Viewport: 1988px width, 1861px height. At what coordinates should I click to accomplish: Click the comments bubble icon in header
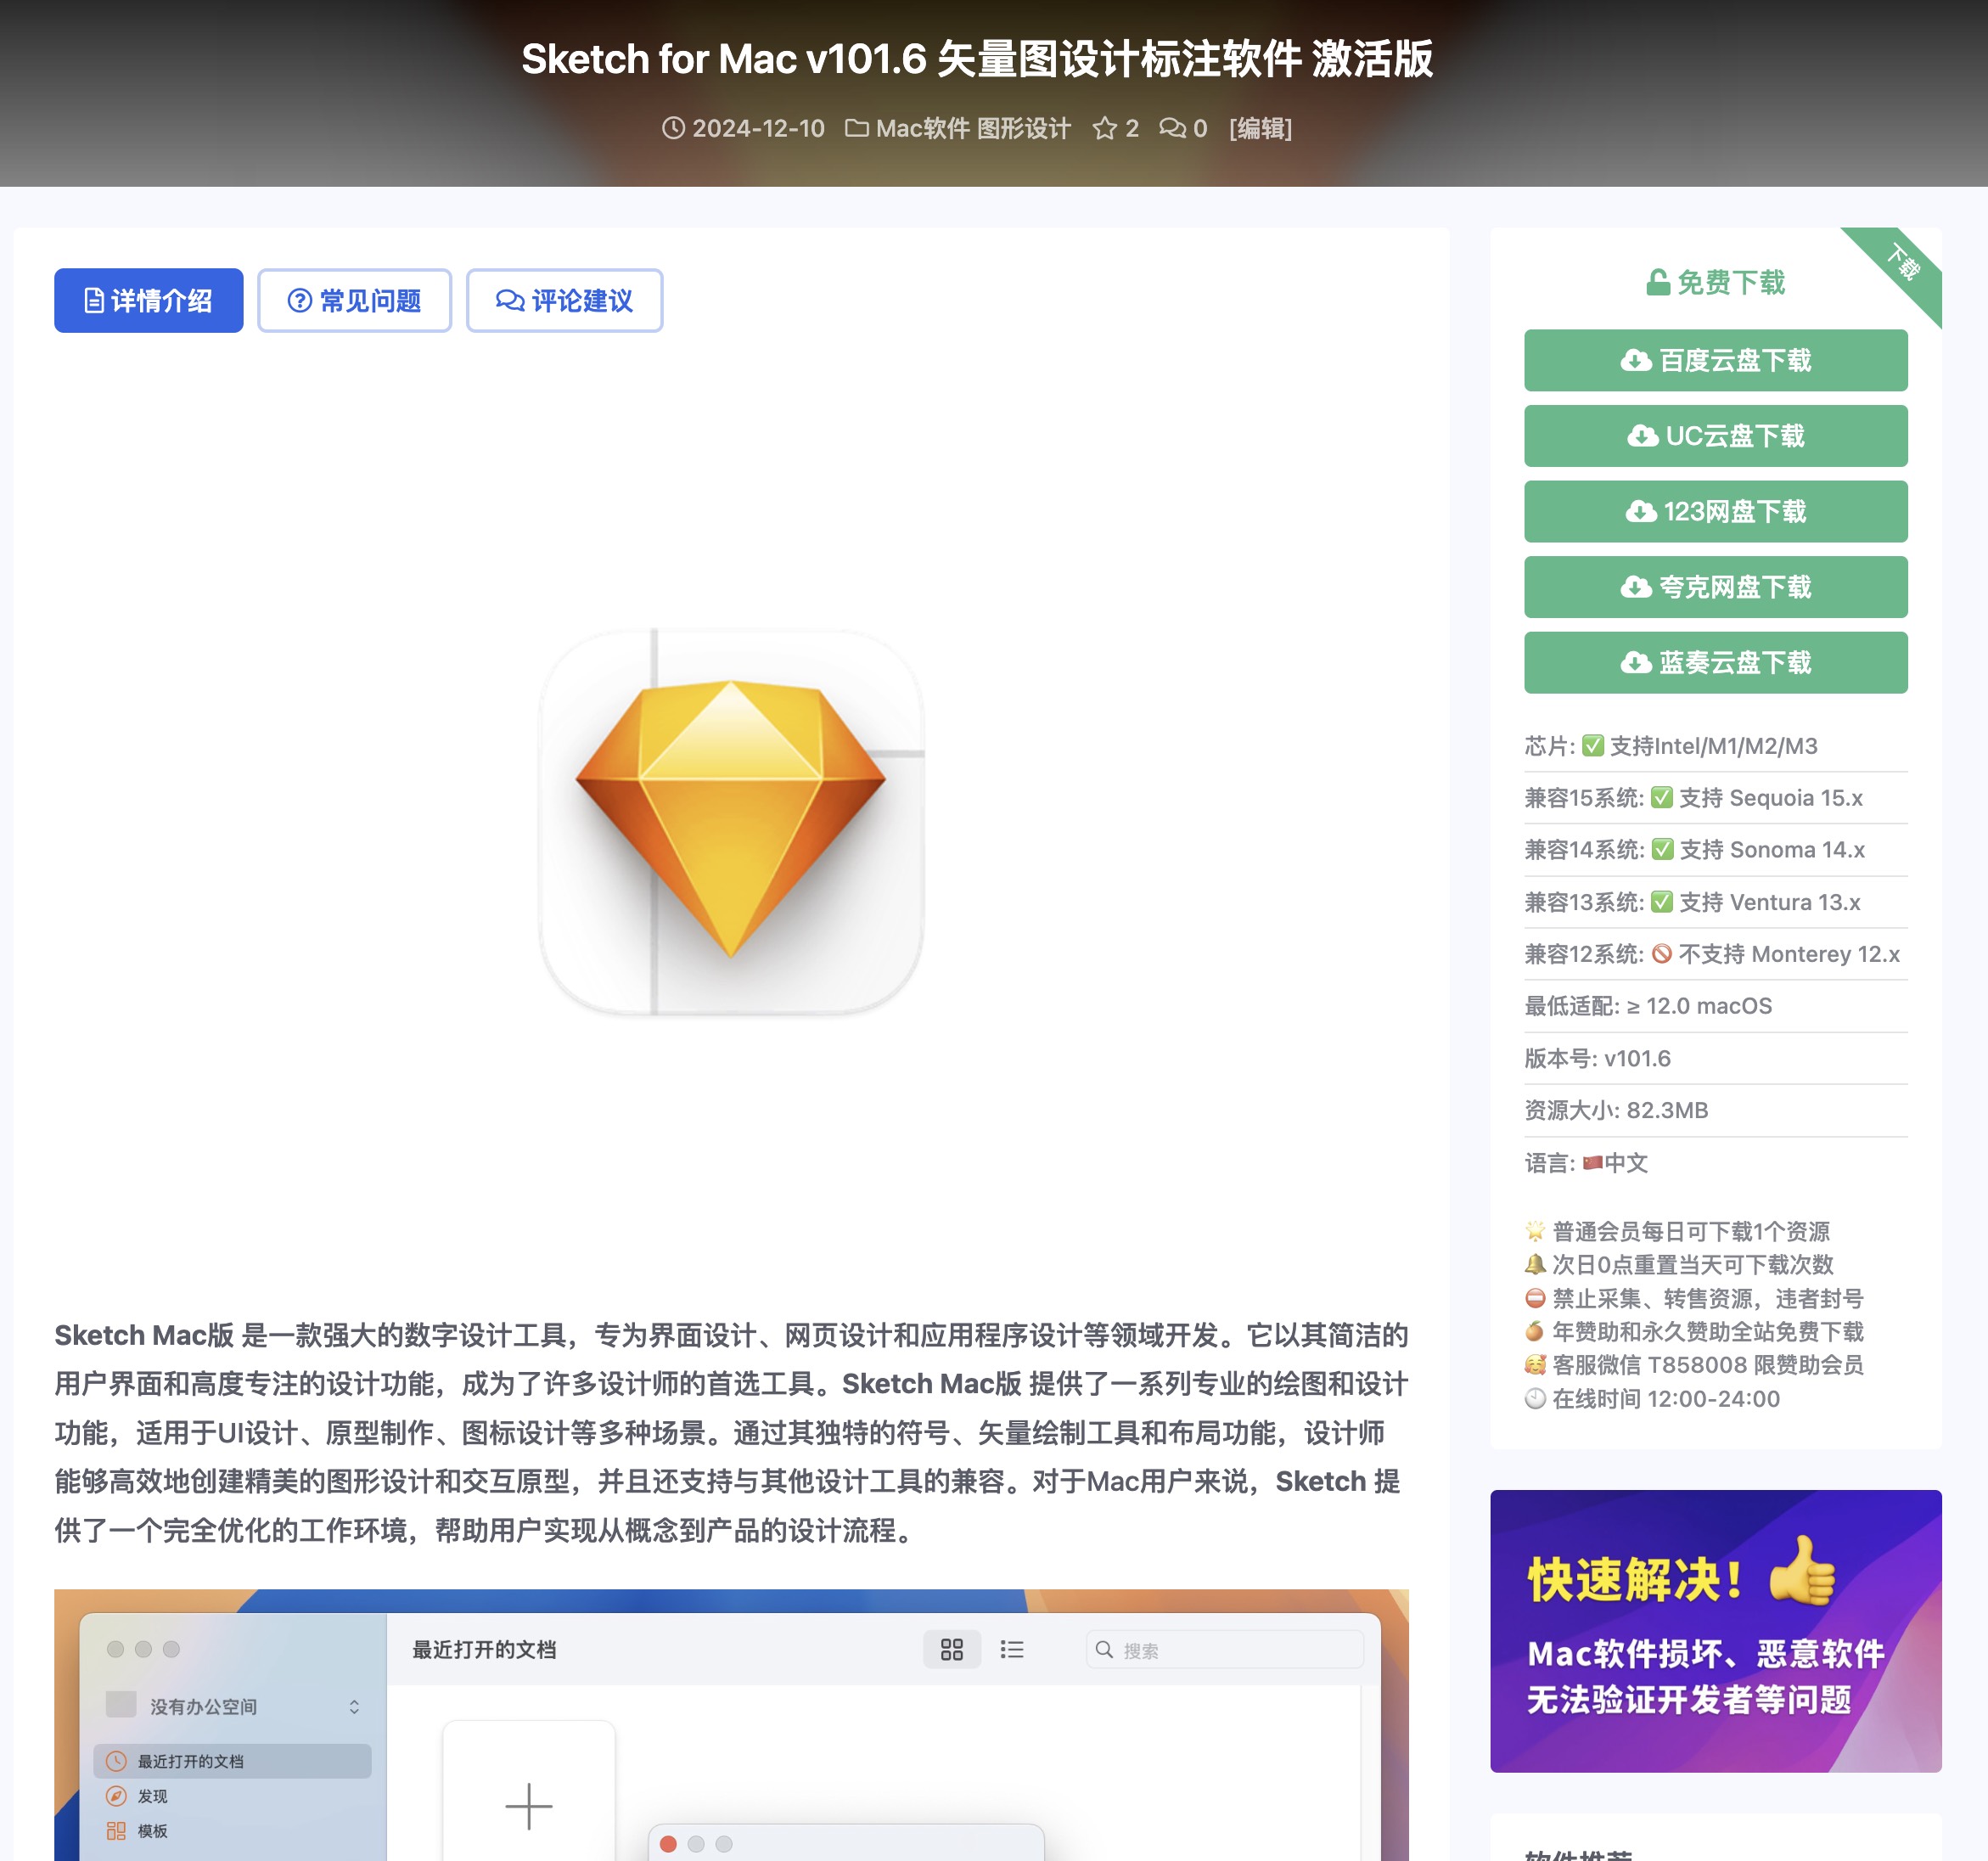pyautogui.click(x=1172, y=128)
